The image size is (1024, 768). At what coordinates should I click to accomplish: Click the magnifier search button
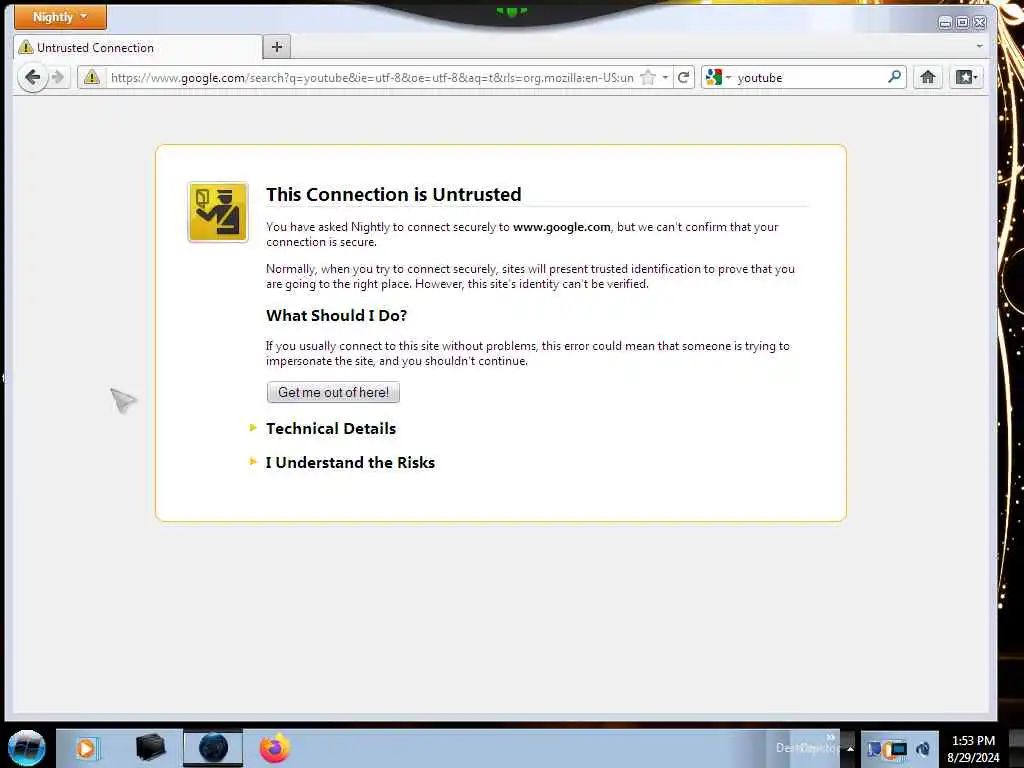[895, 77]
